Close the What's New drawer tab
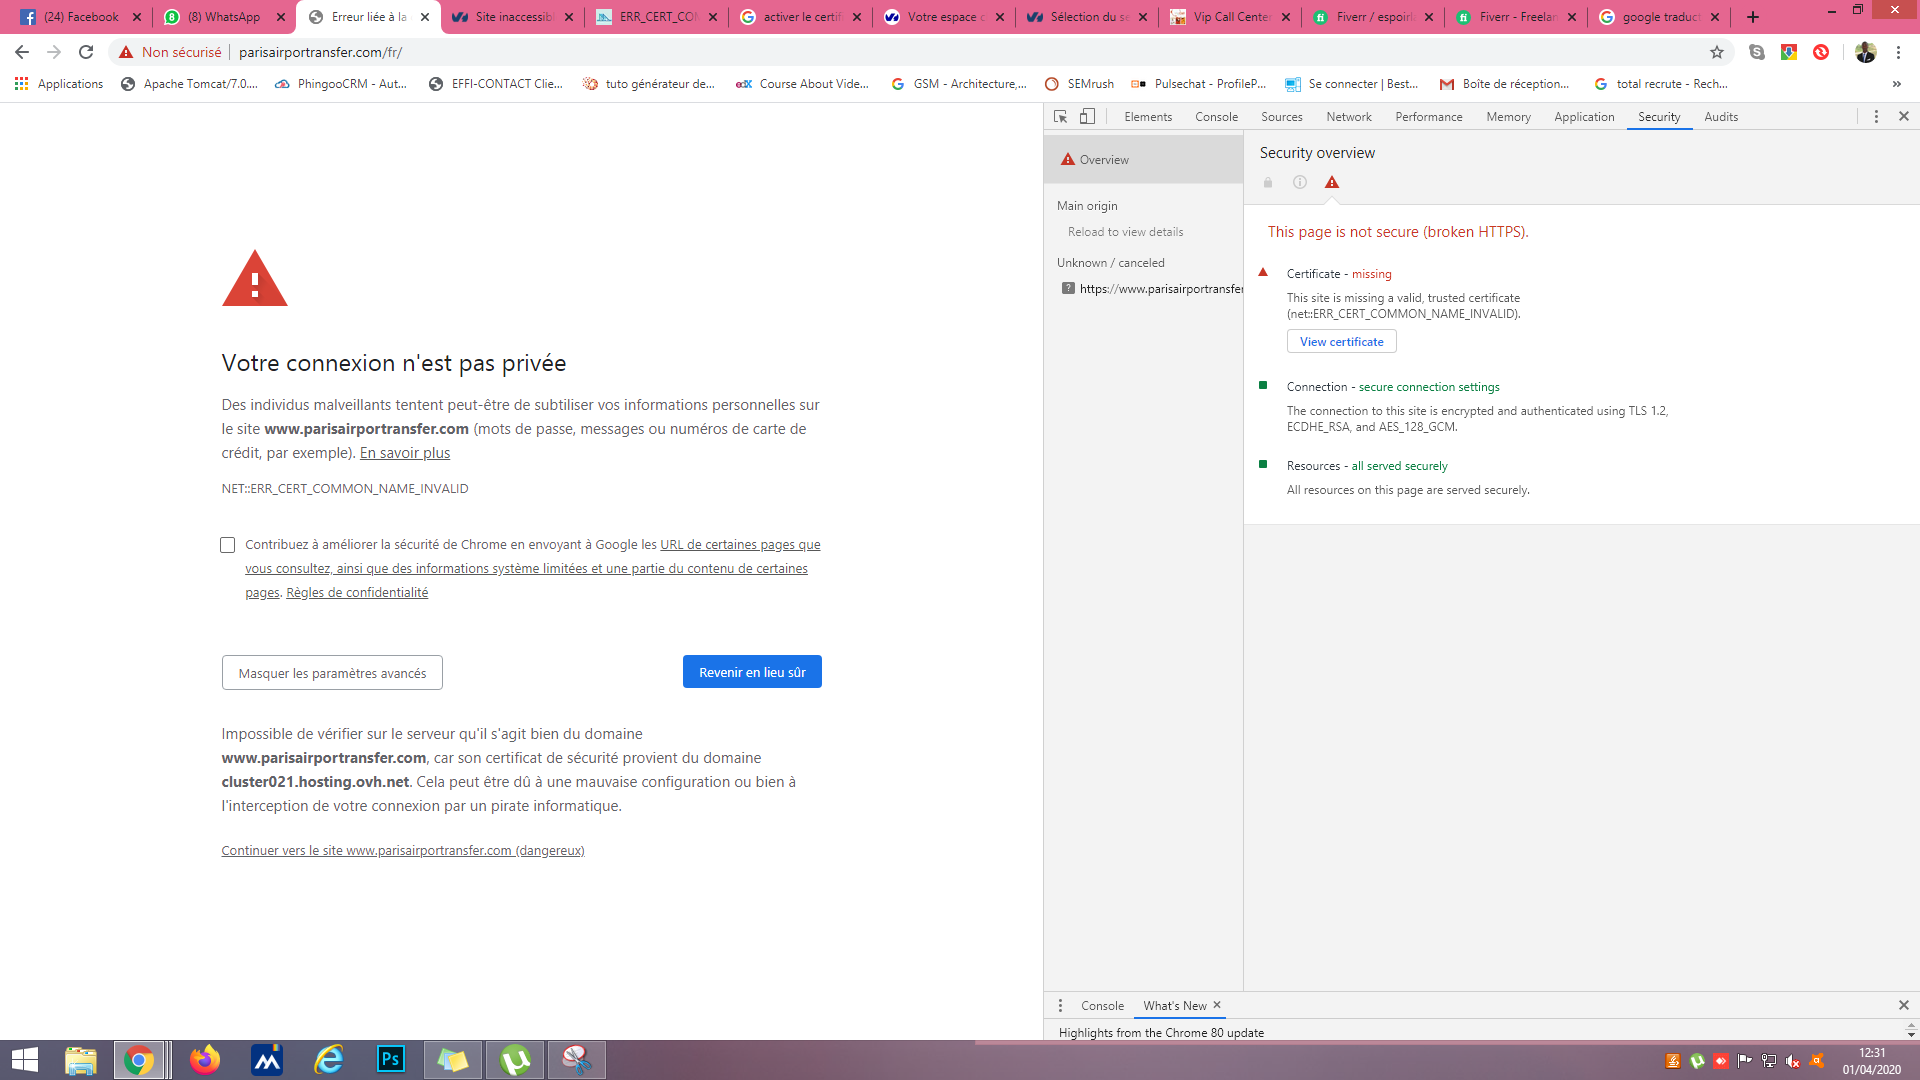The height and width of the screenshot is (1080, 1920). 1217,1005
